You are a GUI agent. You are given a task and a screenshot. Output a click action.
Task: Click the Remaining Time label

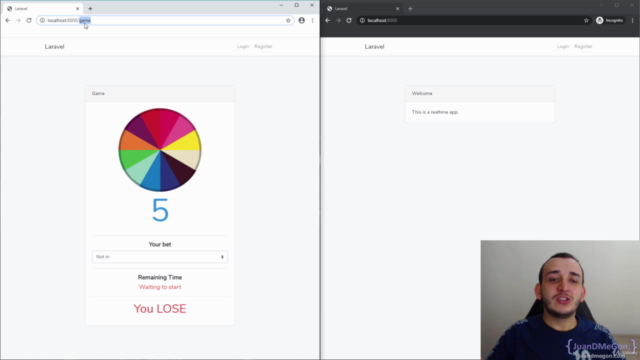point(160,277)
